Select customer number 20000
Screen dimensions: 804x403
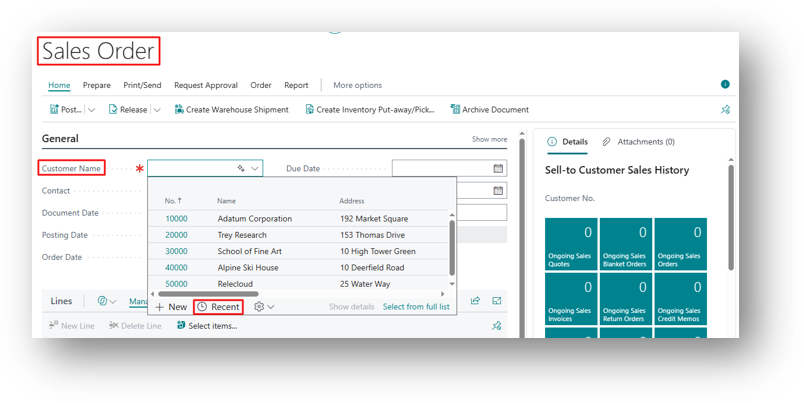click(176, 235)
